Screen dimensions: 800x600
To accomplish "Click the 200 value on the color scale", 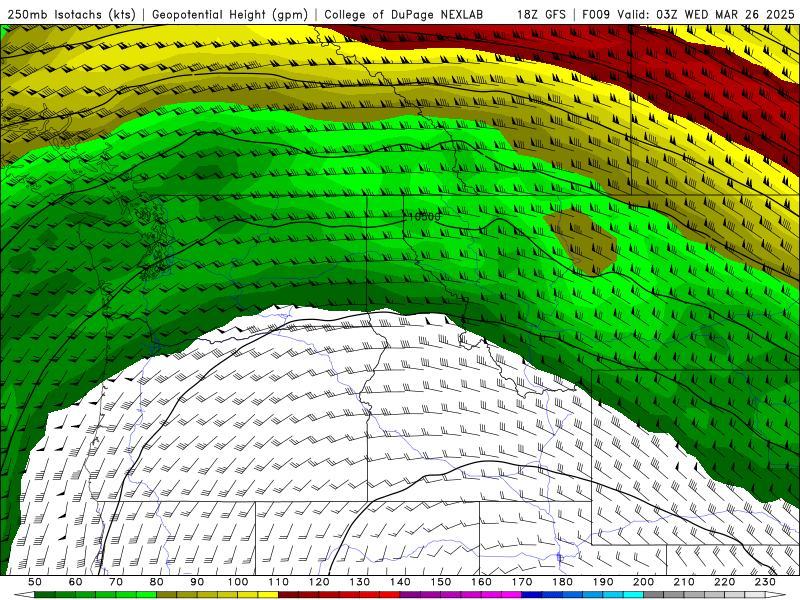I will point(644,582).
